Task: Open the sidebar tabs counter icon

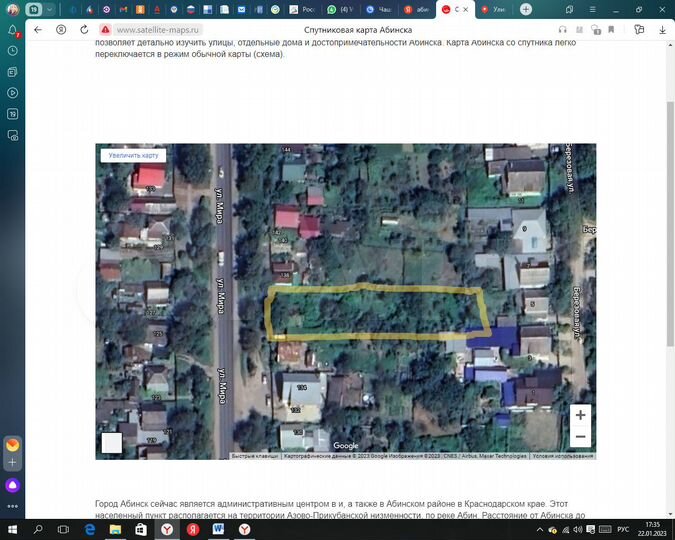Action: click(12, 114)
